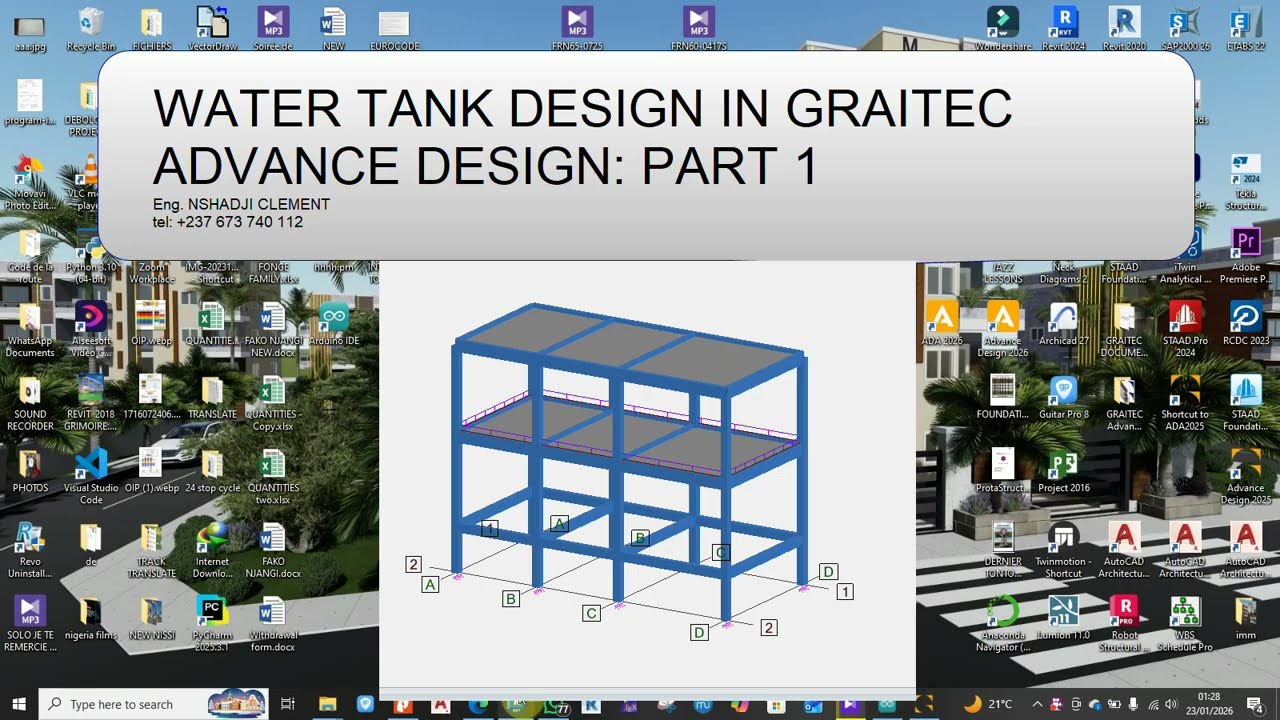Open the imm folder on desktop
This screenshot has height=720, width=1280.
[1246, 617]
